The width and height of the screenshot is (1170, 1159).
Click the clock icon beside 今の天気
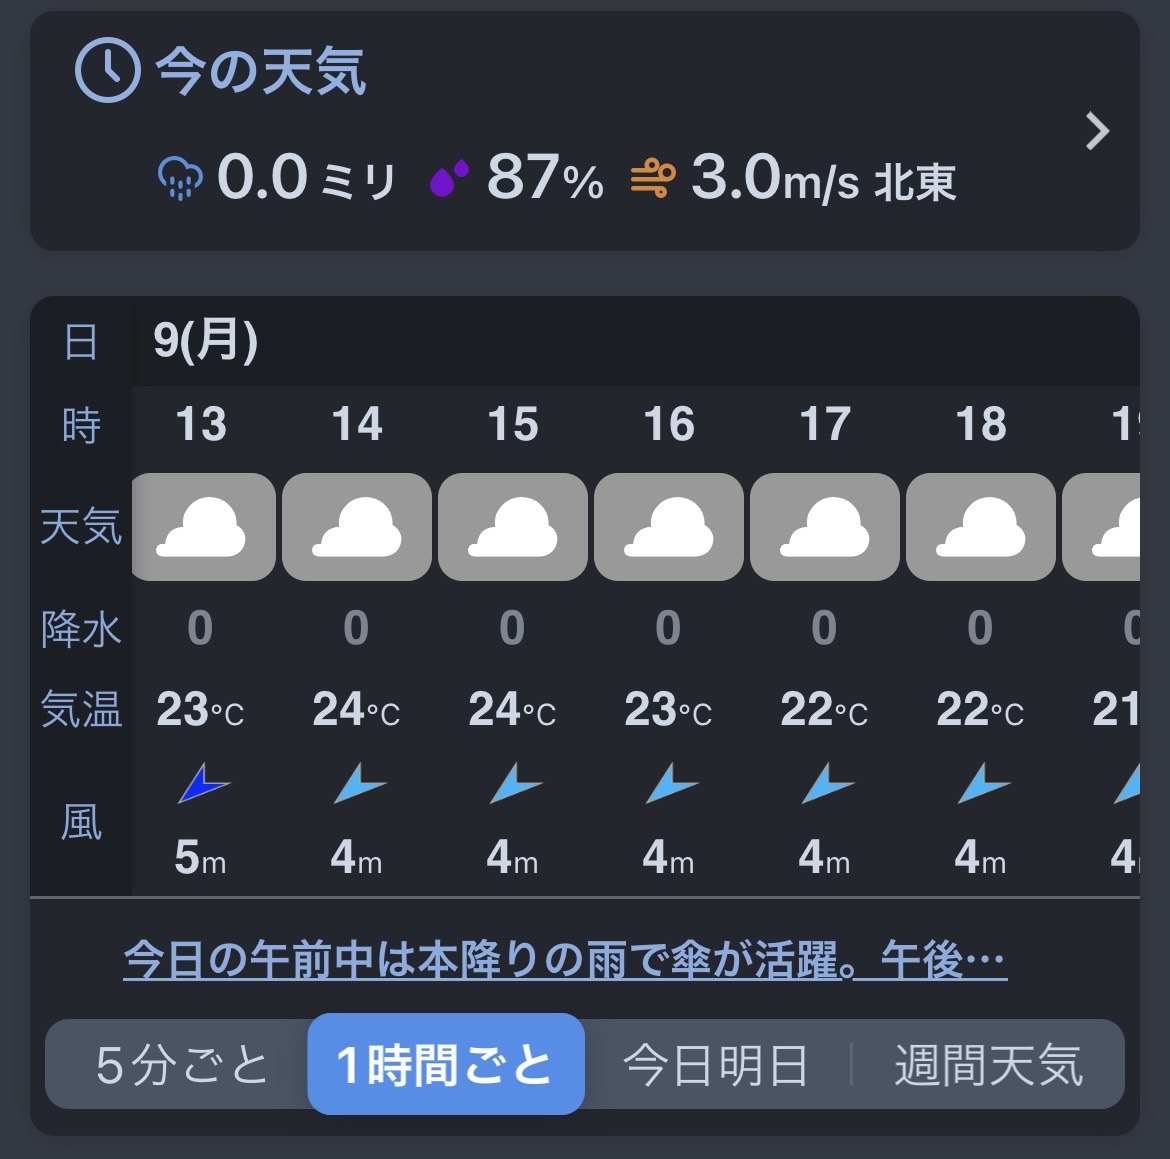click(107, 70)
